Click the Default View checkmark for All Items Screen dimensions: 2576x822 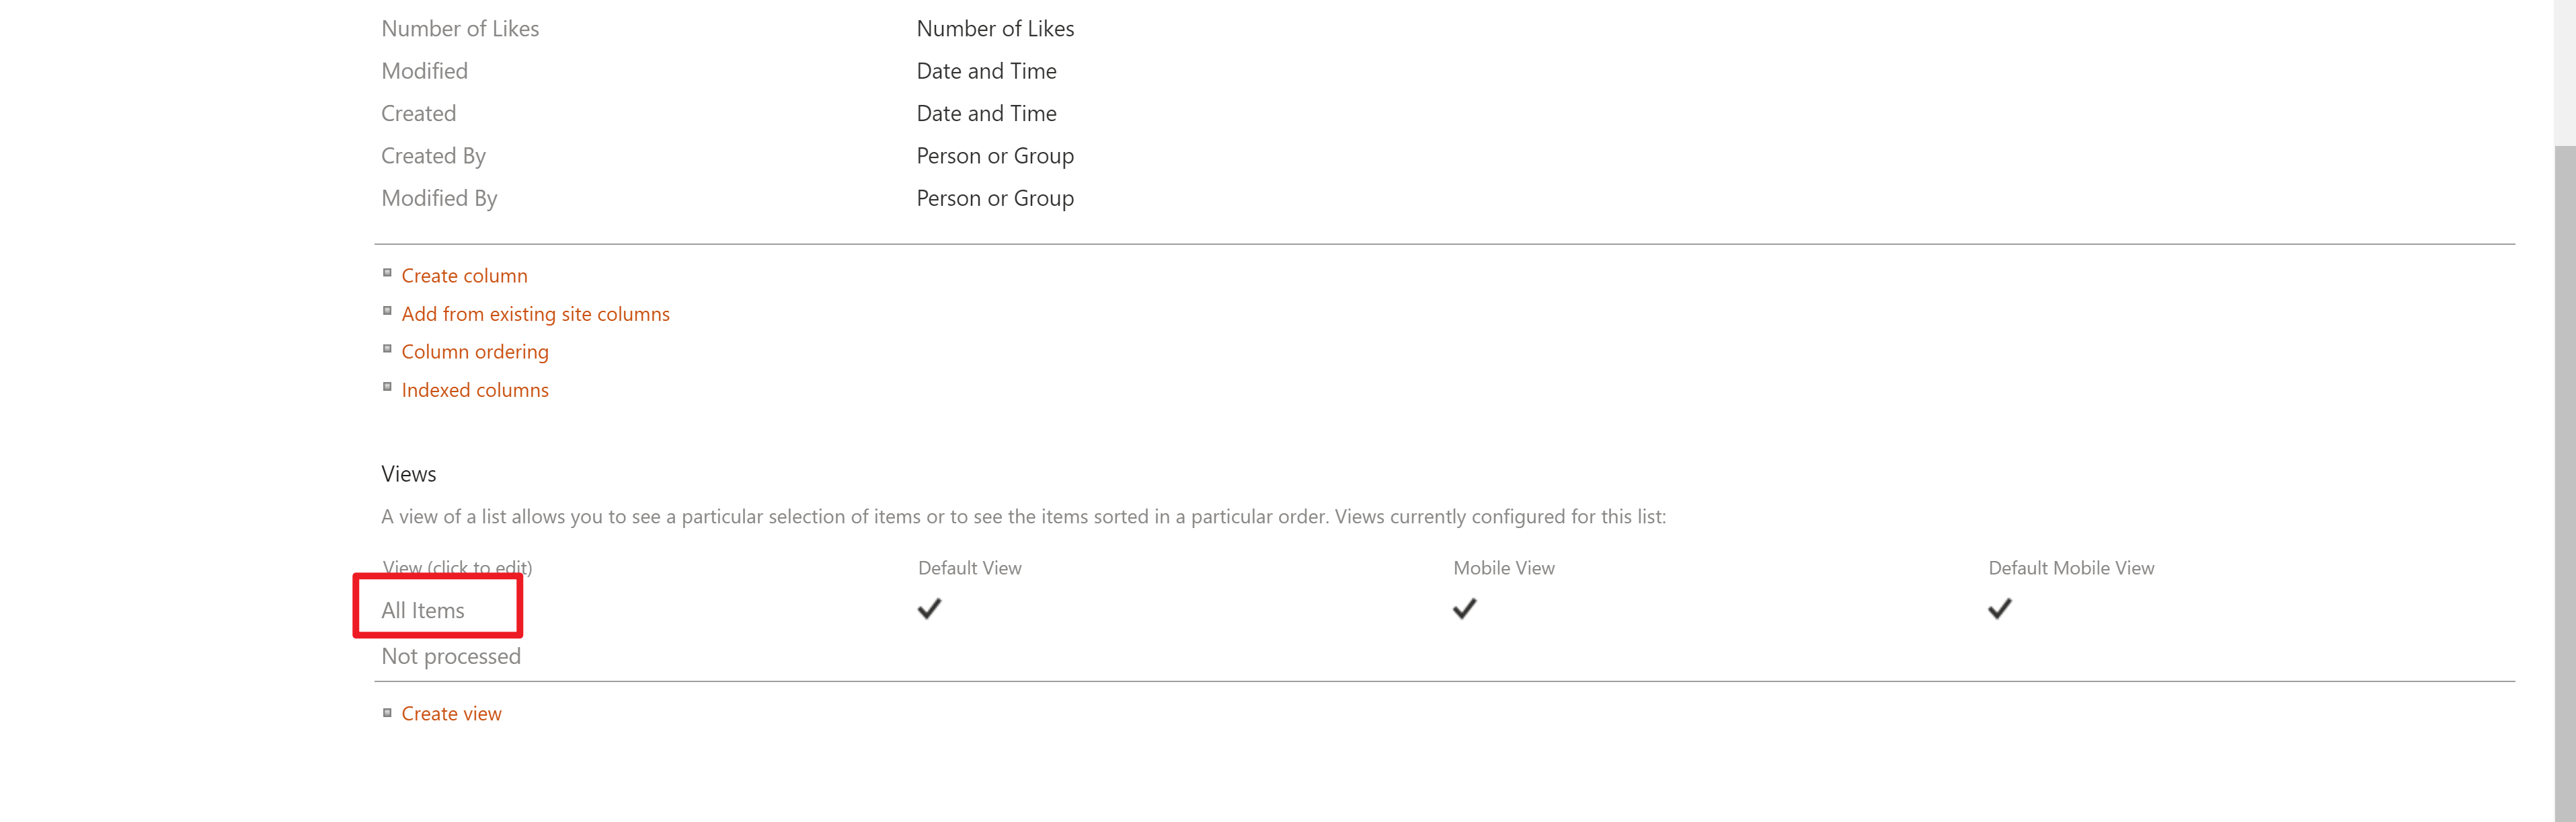929,608
